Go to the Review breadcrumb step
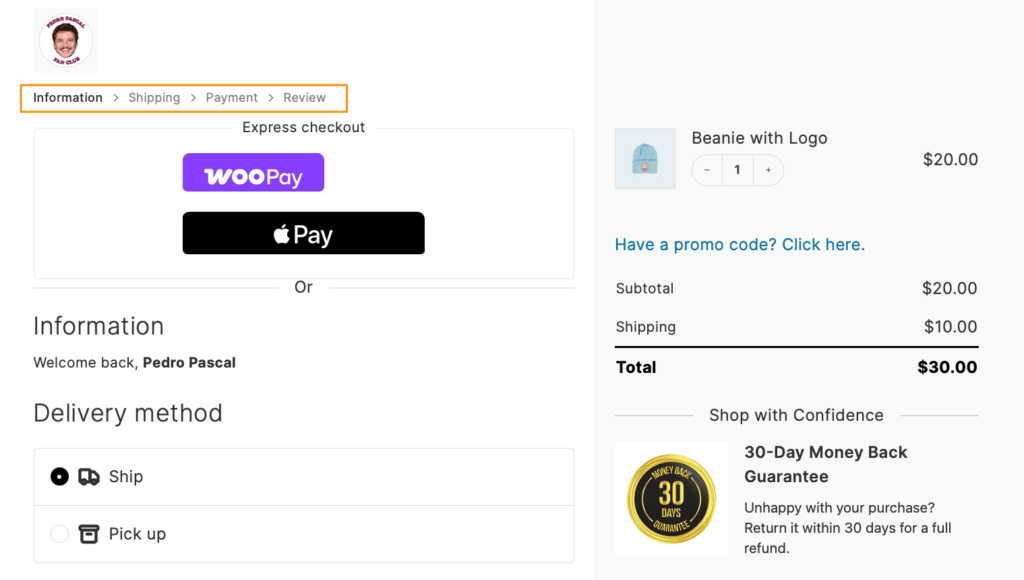The height and width of the screenshot is (580, 1024). click(x=304, y=98)
